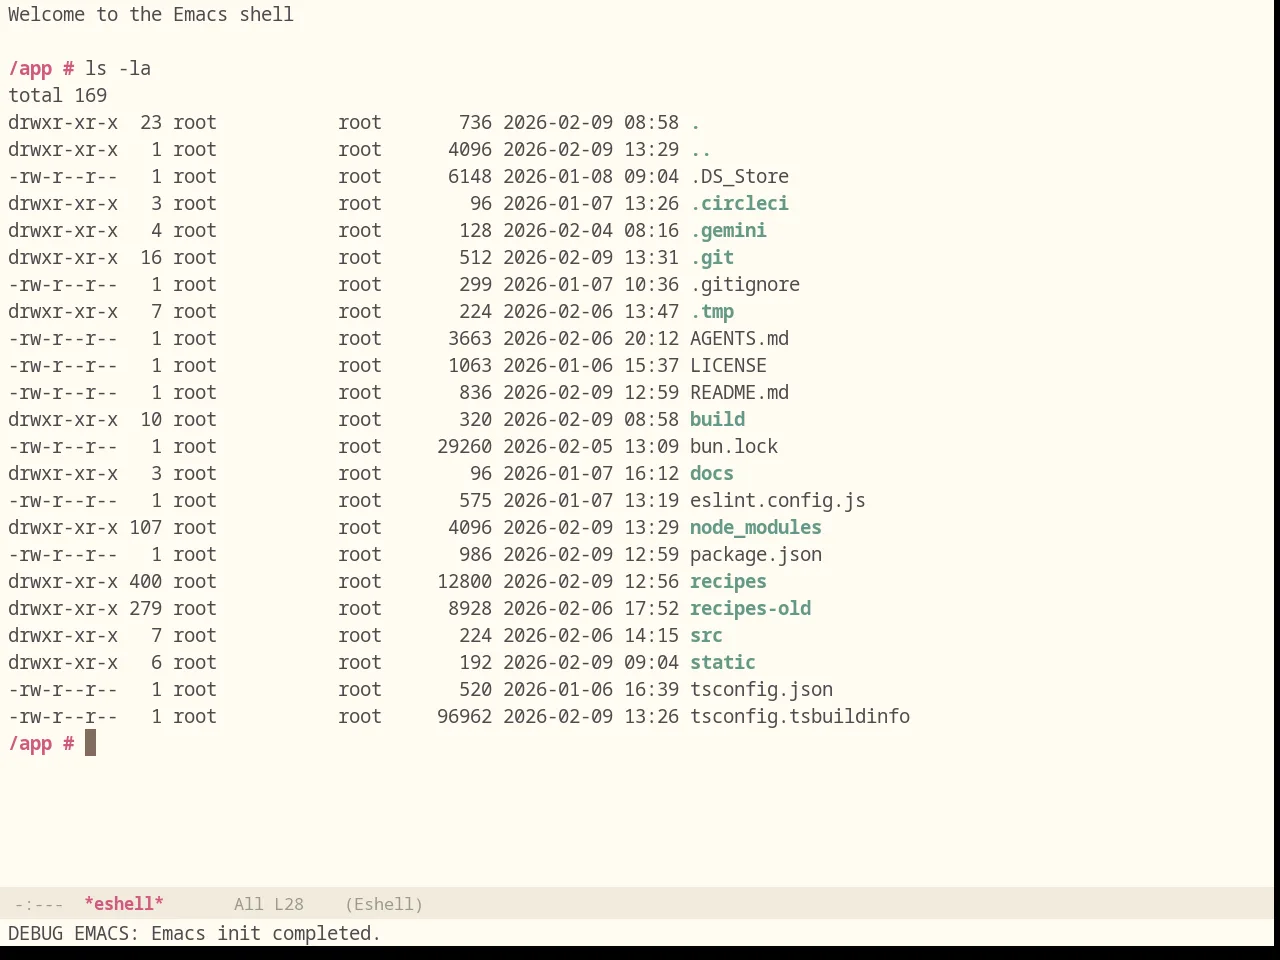Click the .DS_Store file name
The height and width of the screenshot is (960, 1280).
coord(739,176)
